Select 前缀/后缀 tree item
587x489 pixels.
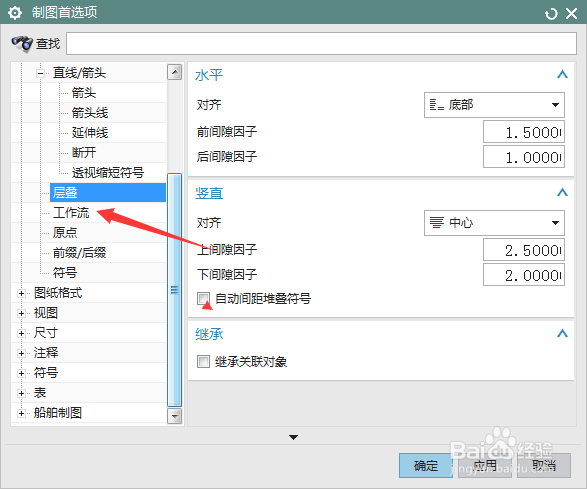pos(79,253)
